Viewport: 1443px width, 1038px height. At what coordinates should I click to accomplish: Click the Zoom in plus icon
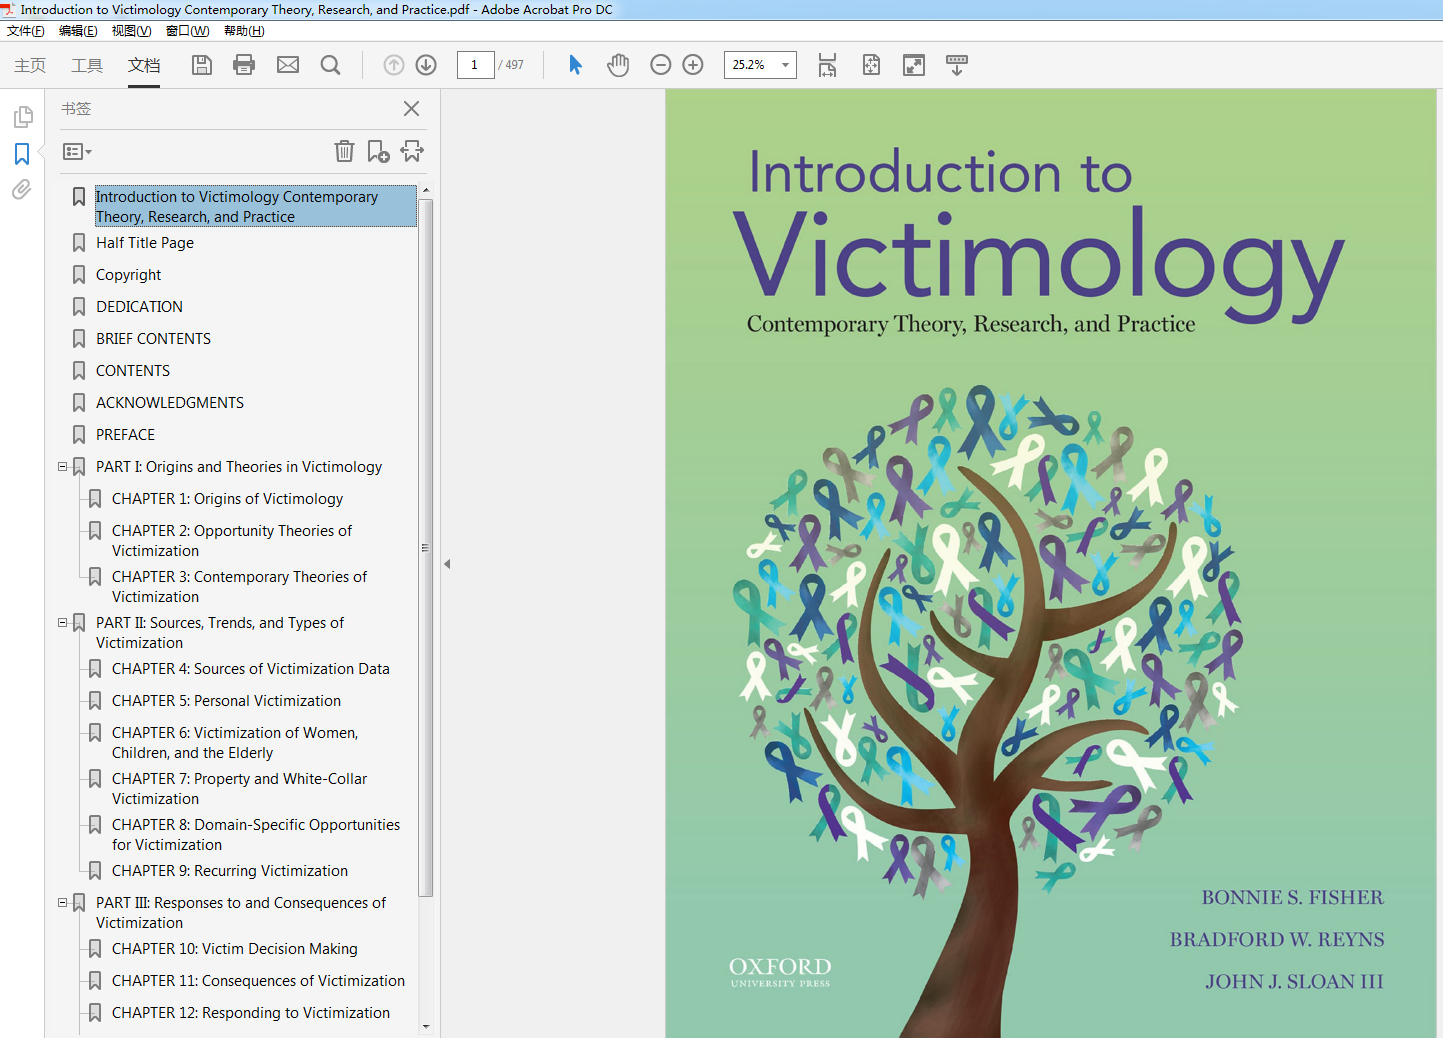click(x=693, y=65)
